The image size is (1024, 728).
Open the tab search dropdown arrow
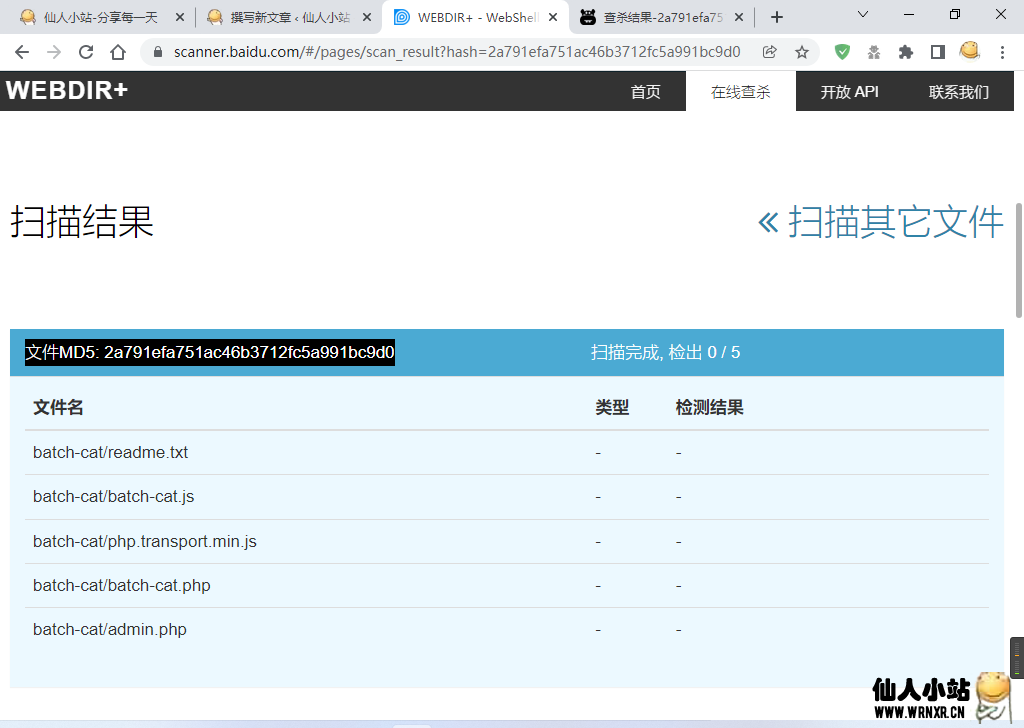click(x=863, y=14)
